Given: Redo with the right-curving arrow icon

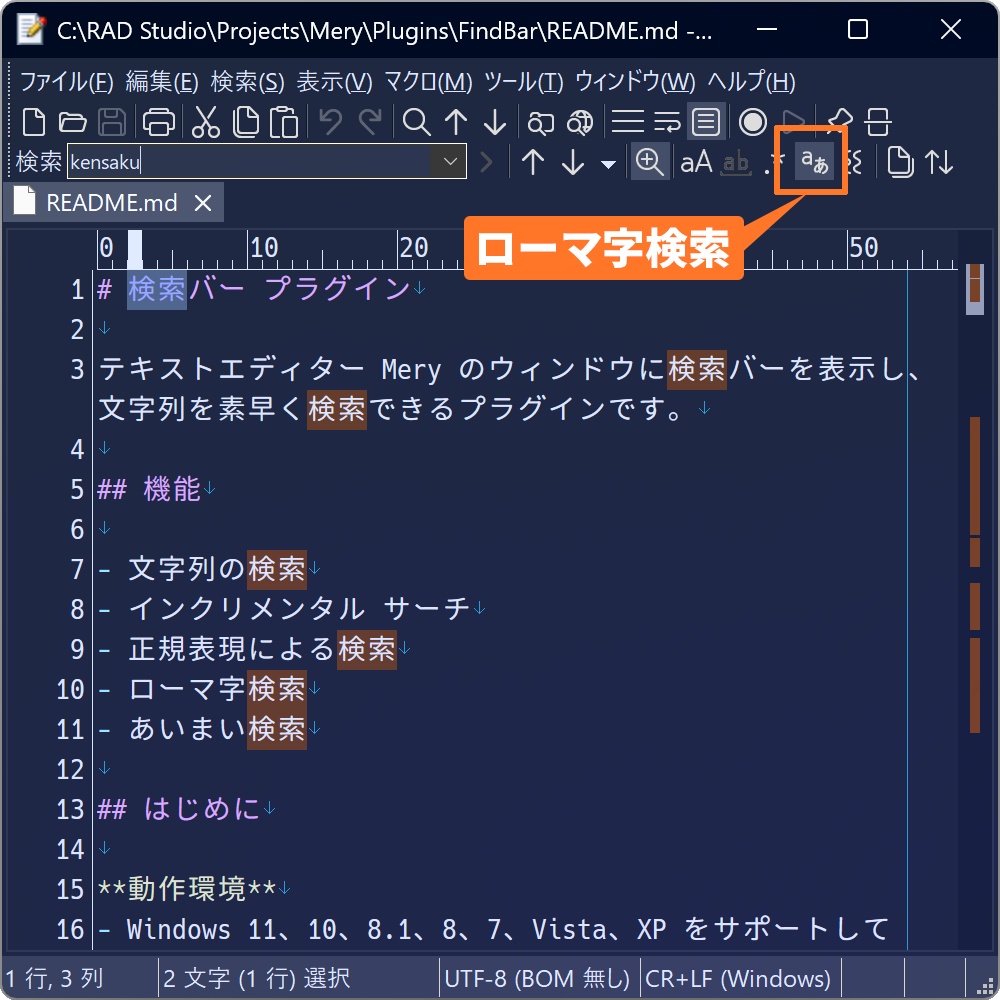Looking at the screenshot, I should (x=369, y=122).
